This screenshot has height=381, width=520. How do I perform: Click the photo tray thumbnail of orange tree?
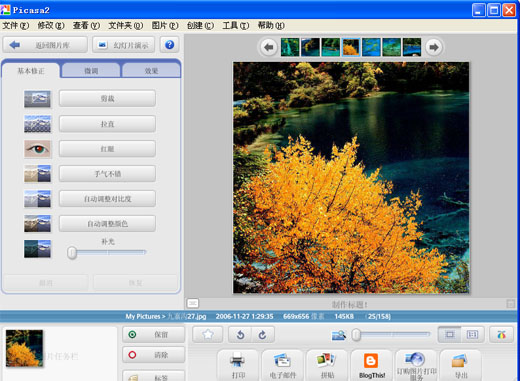[x=24, y=348]
